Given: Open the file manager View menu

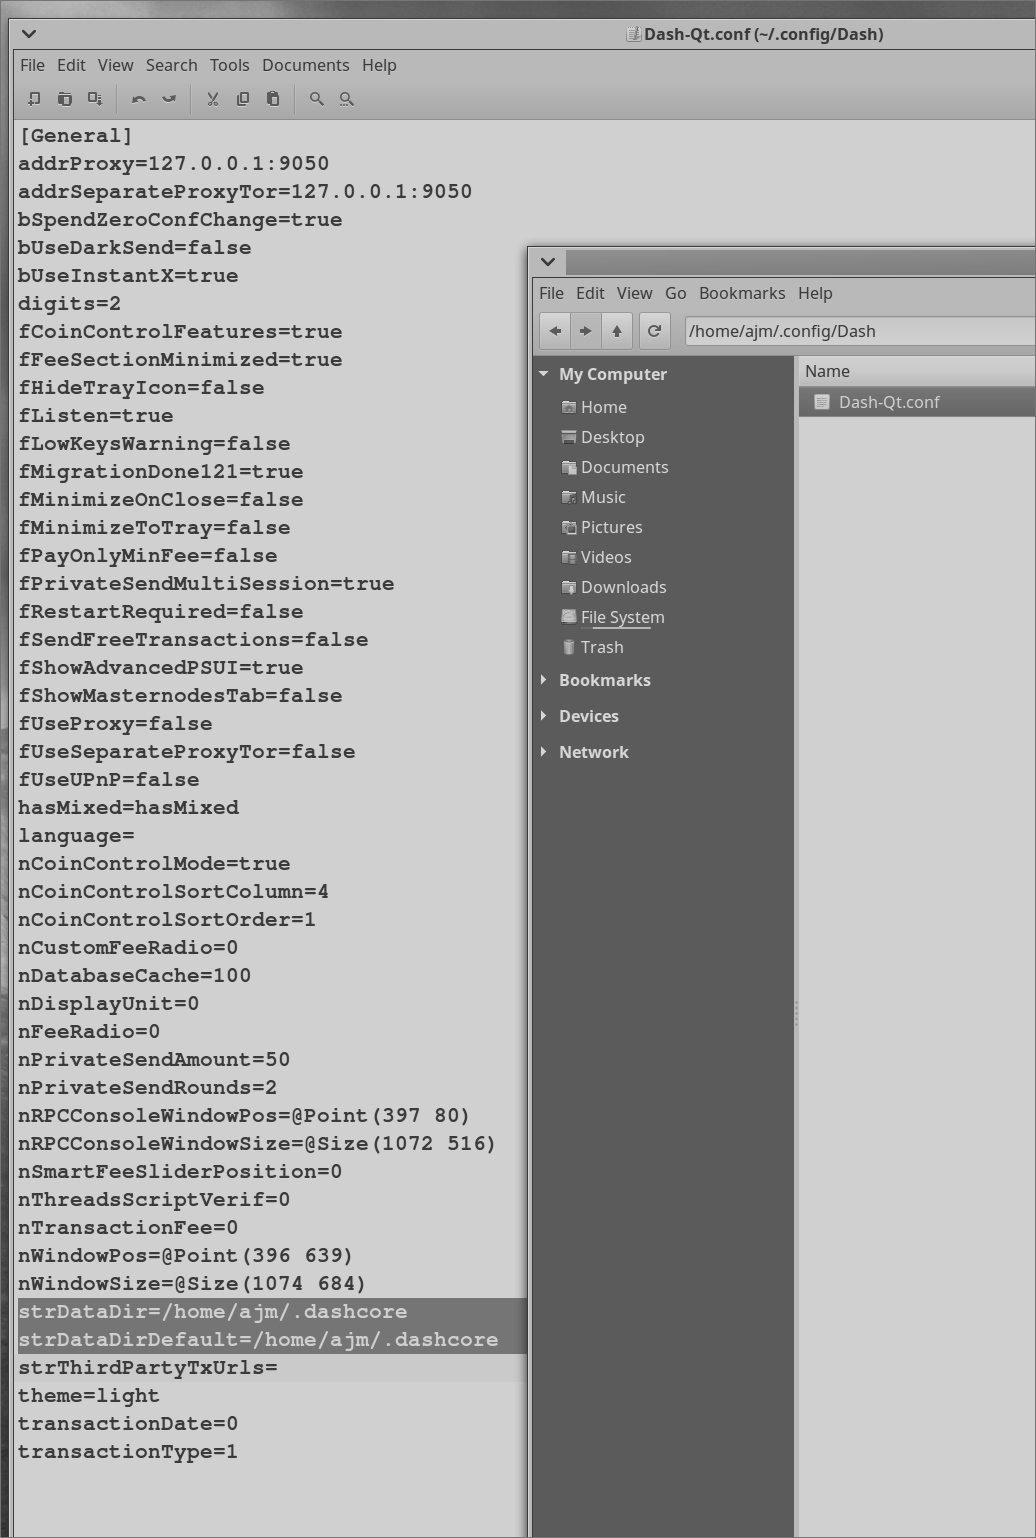Looking at the screenshot, I should pos(634,293).
